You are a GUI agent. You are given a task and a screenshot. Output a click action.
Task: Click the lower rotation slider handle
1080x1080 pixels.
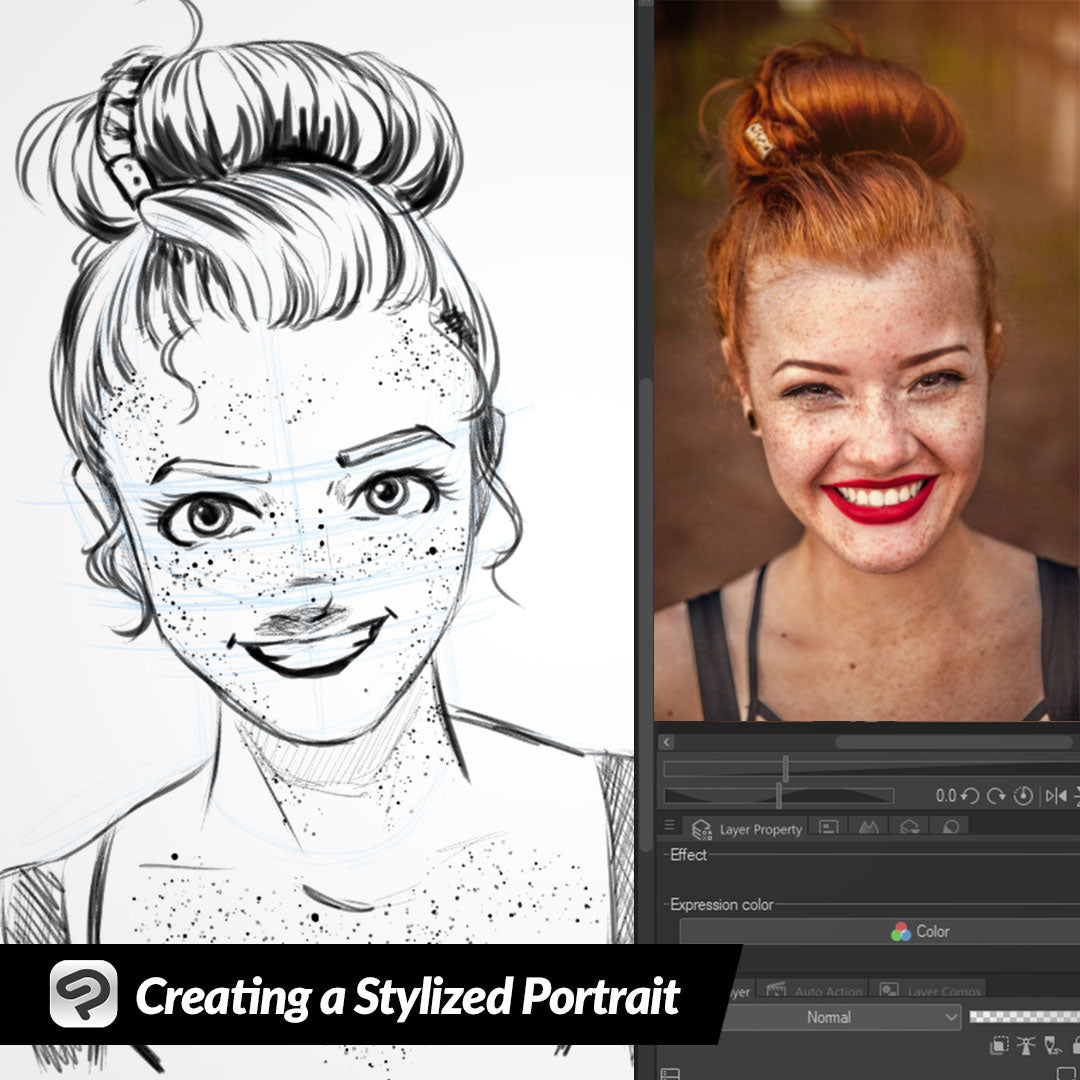point(778,795)
